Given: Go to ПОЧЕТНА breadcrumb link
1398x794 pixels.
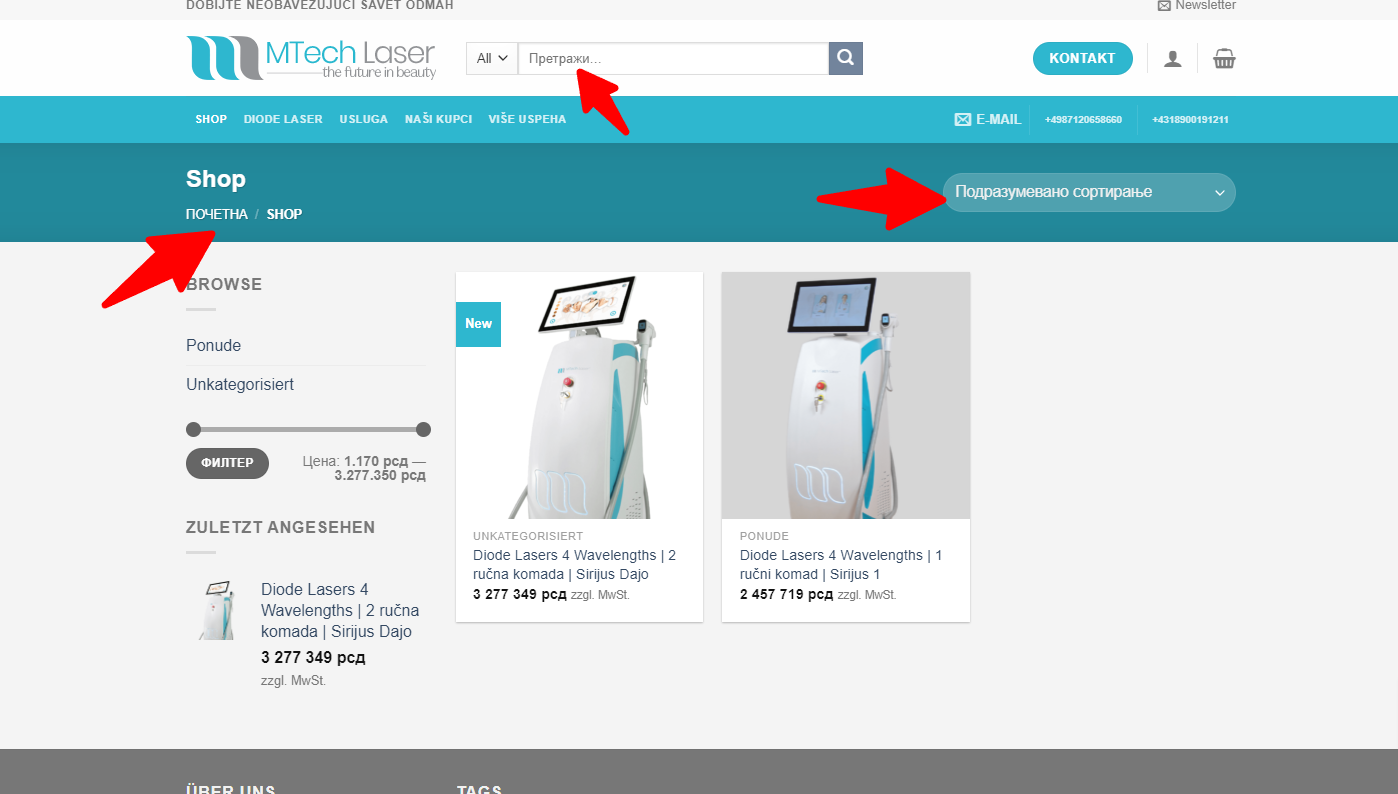Looking at the screenshot, I should [x=217, y=214].
